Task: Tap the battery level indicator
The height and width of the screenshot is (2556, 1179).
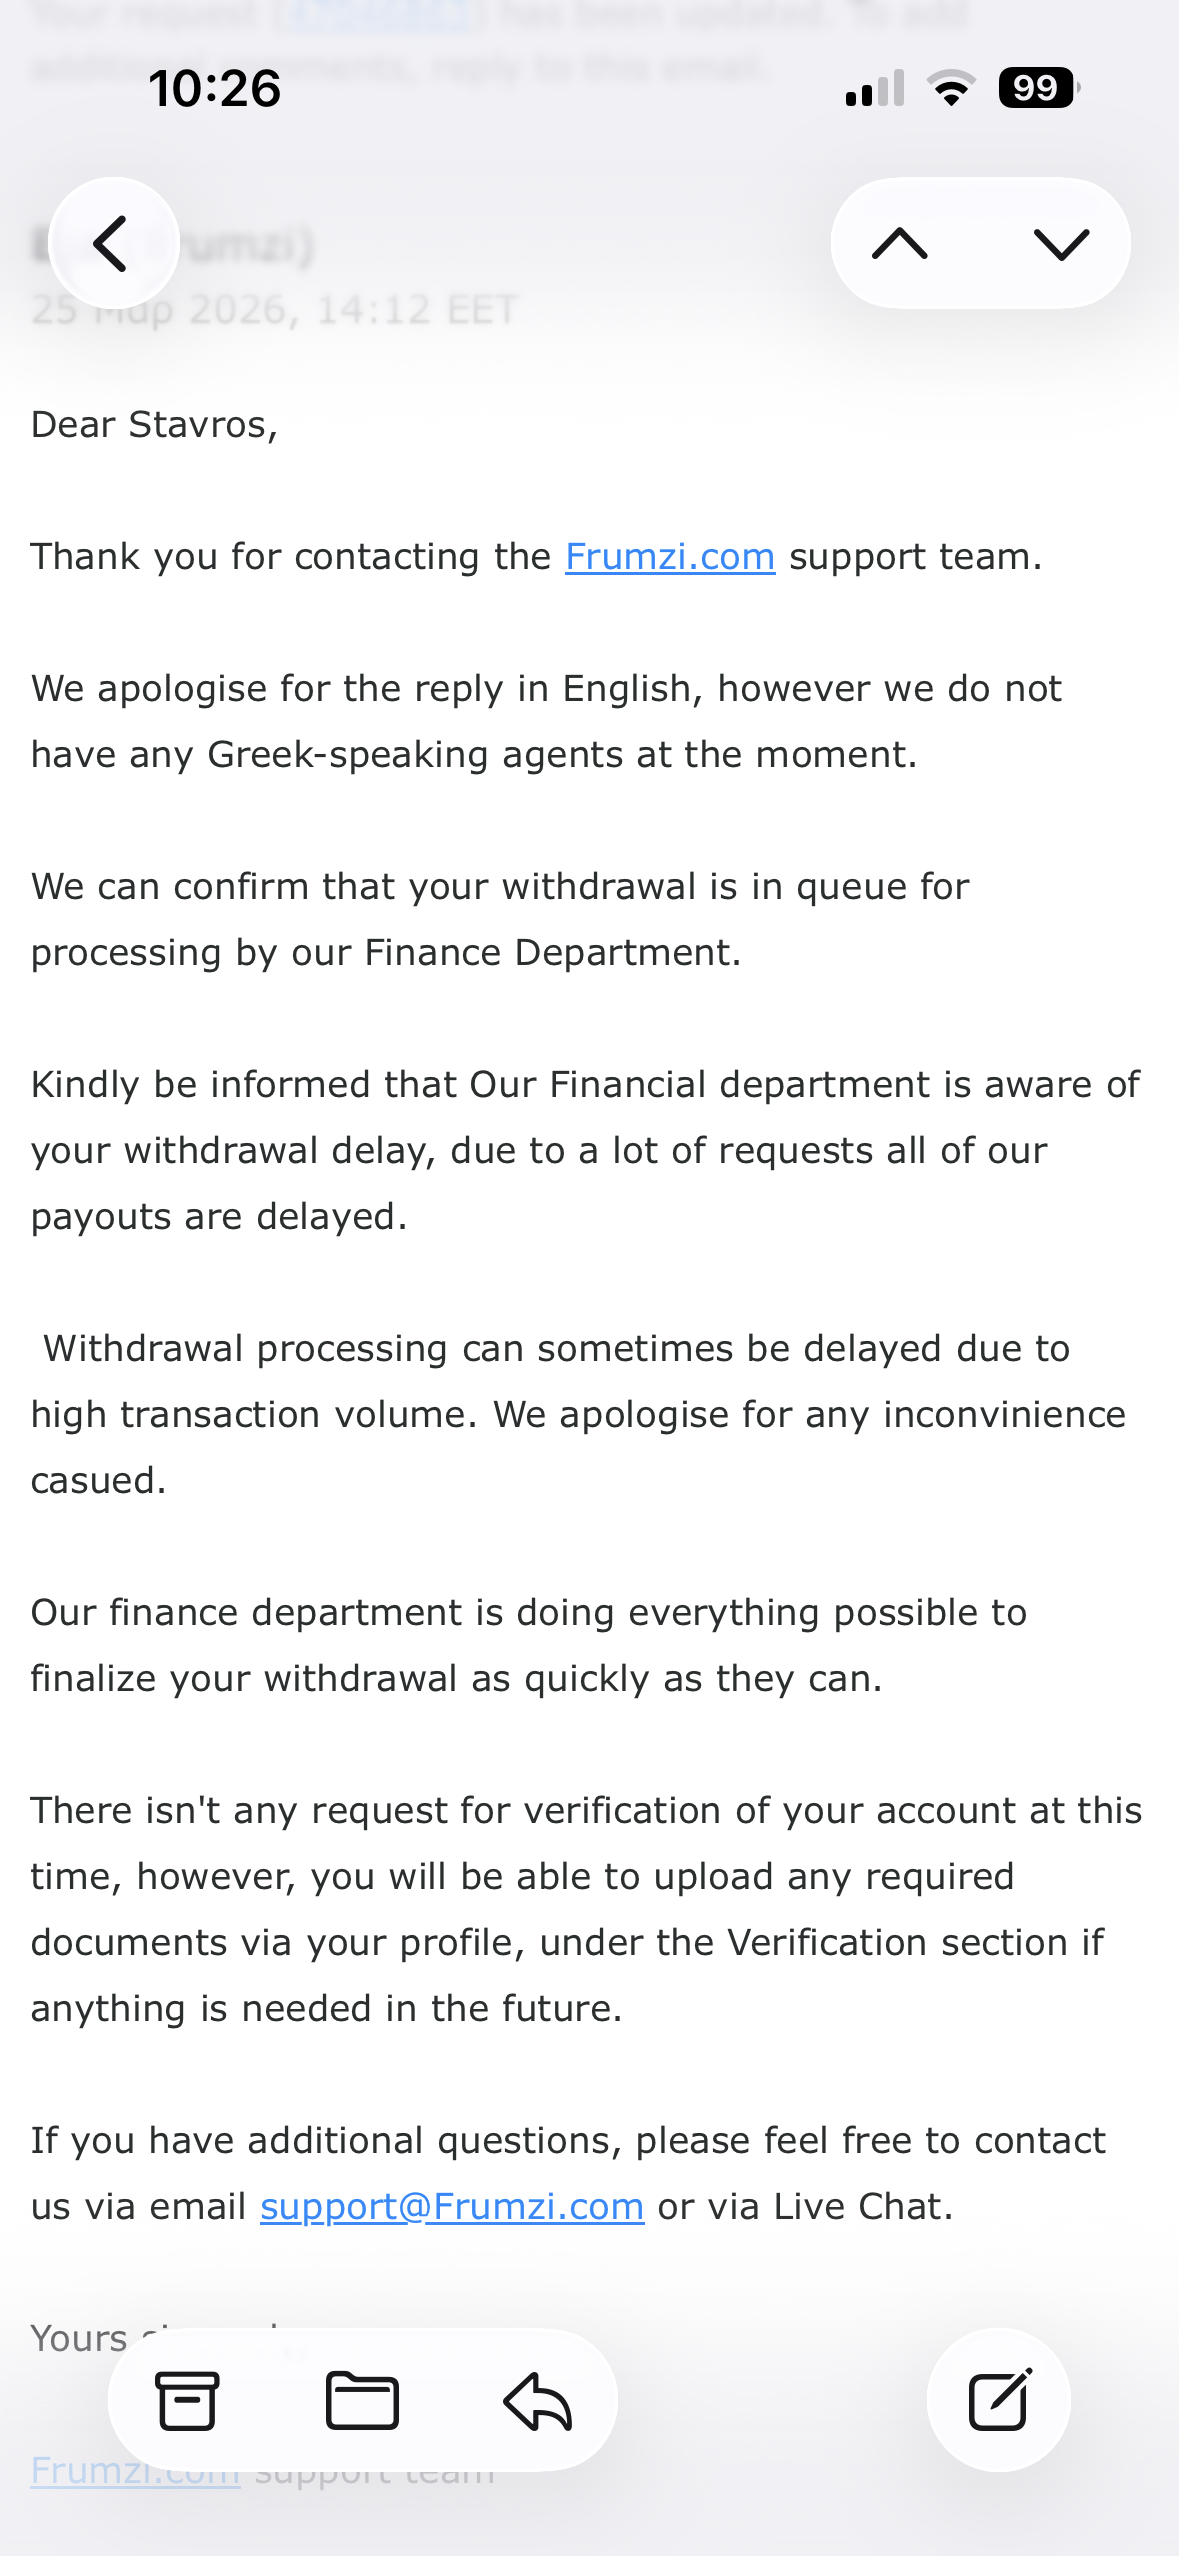Action: coord(1037,88)
